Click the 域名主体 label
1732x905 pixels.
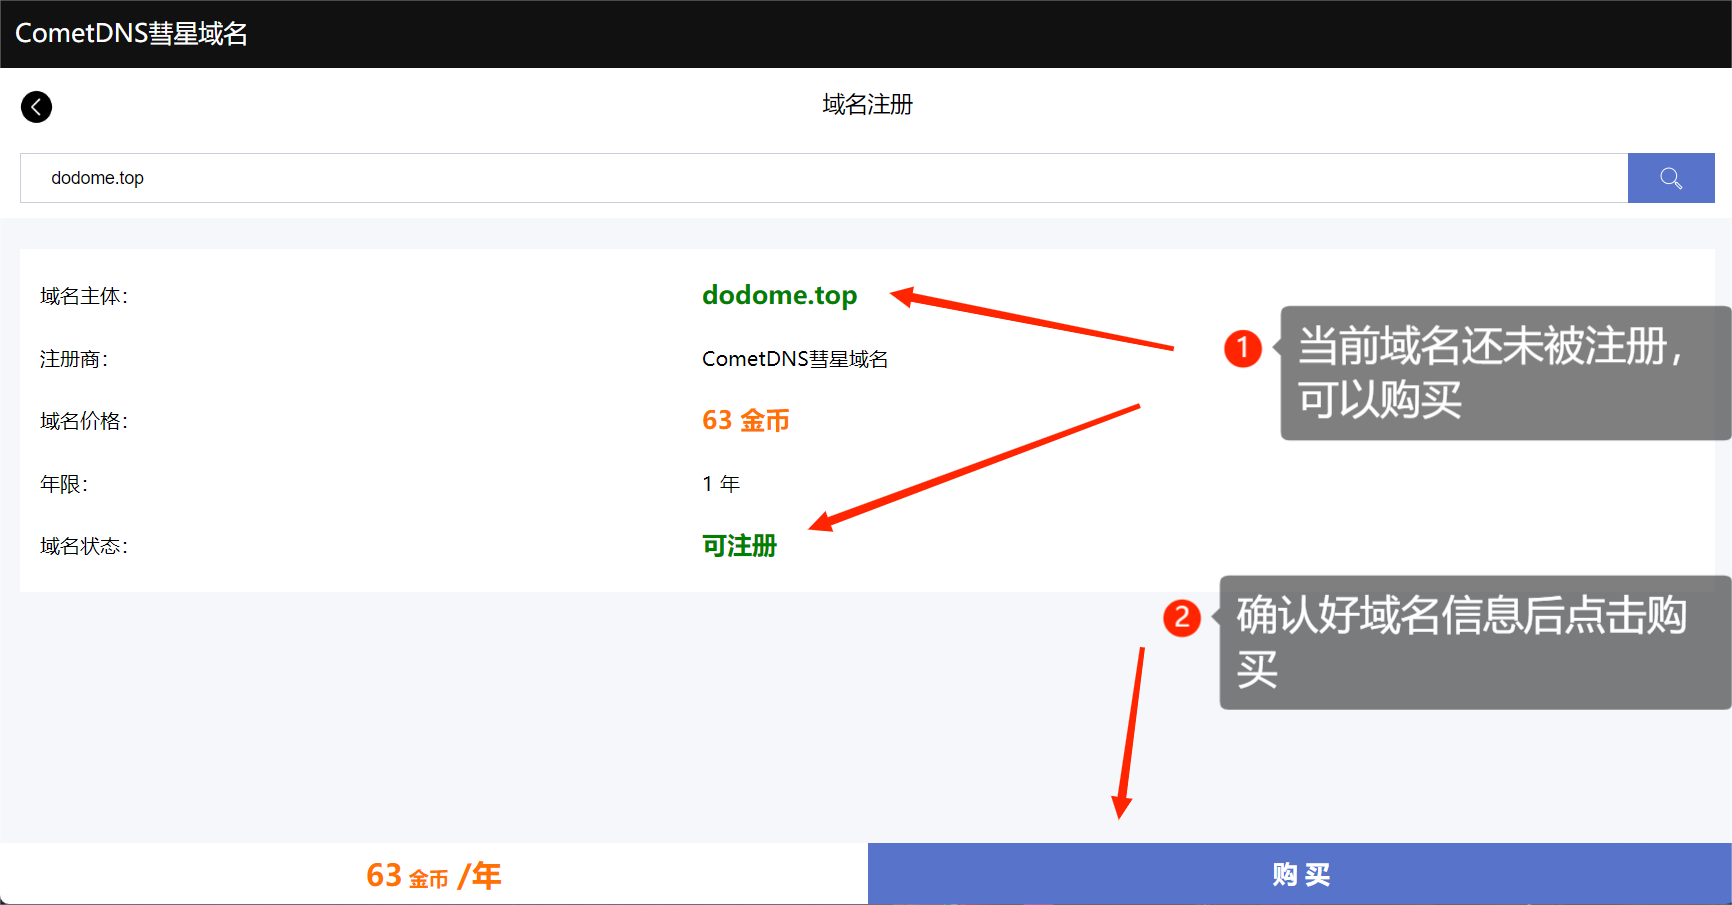coord(84,296)
